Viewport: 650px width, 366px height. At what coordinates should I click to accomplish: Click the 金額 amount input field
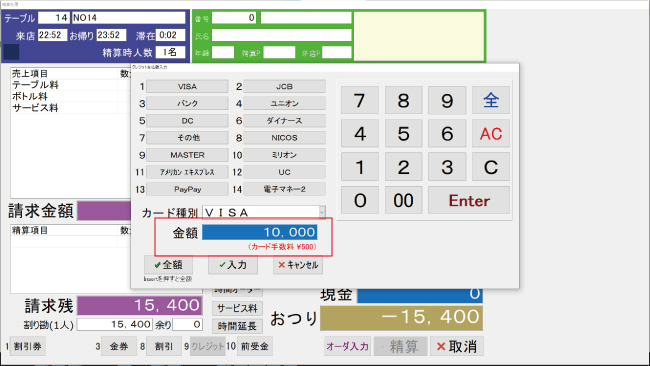260,232
